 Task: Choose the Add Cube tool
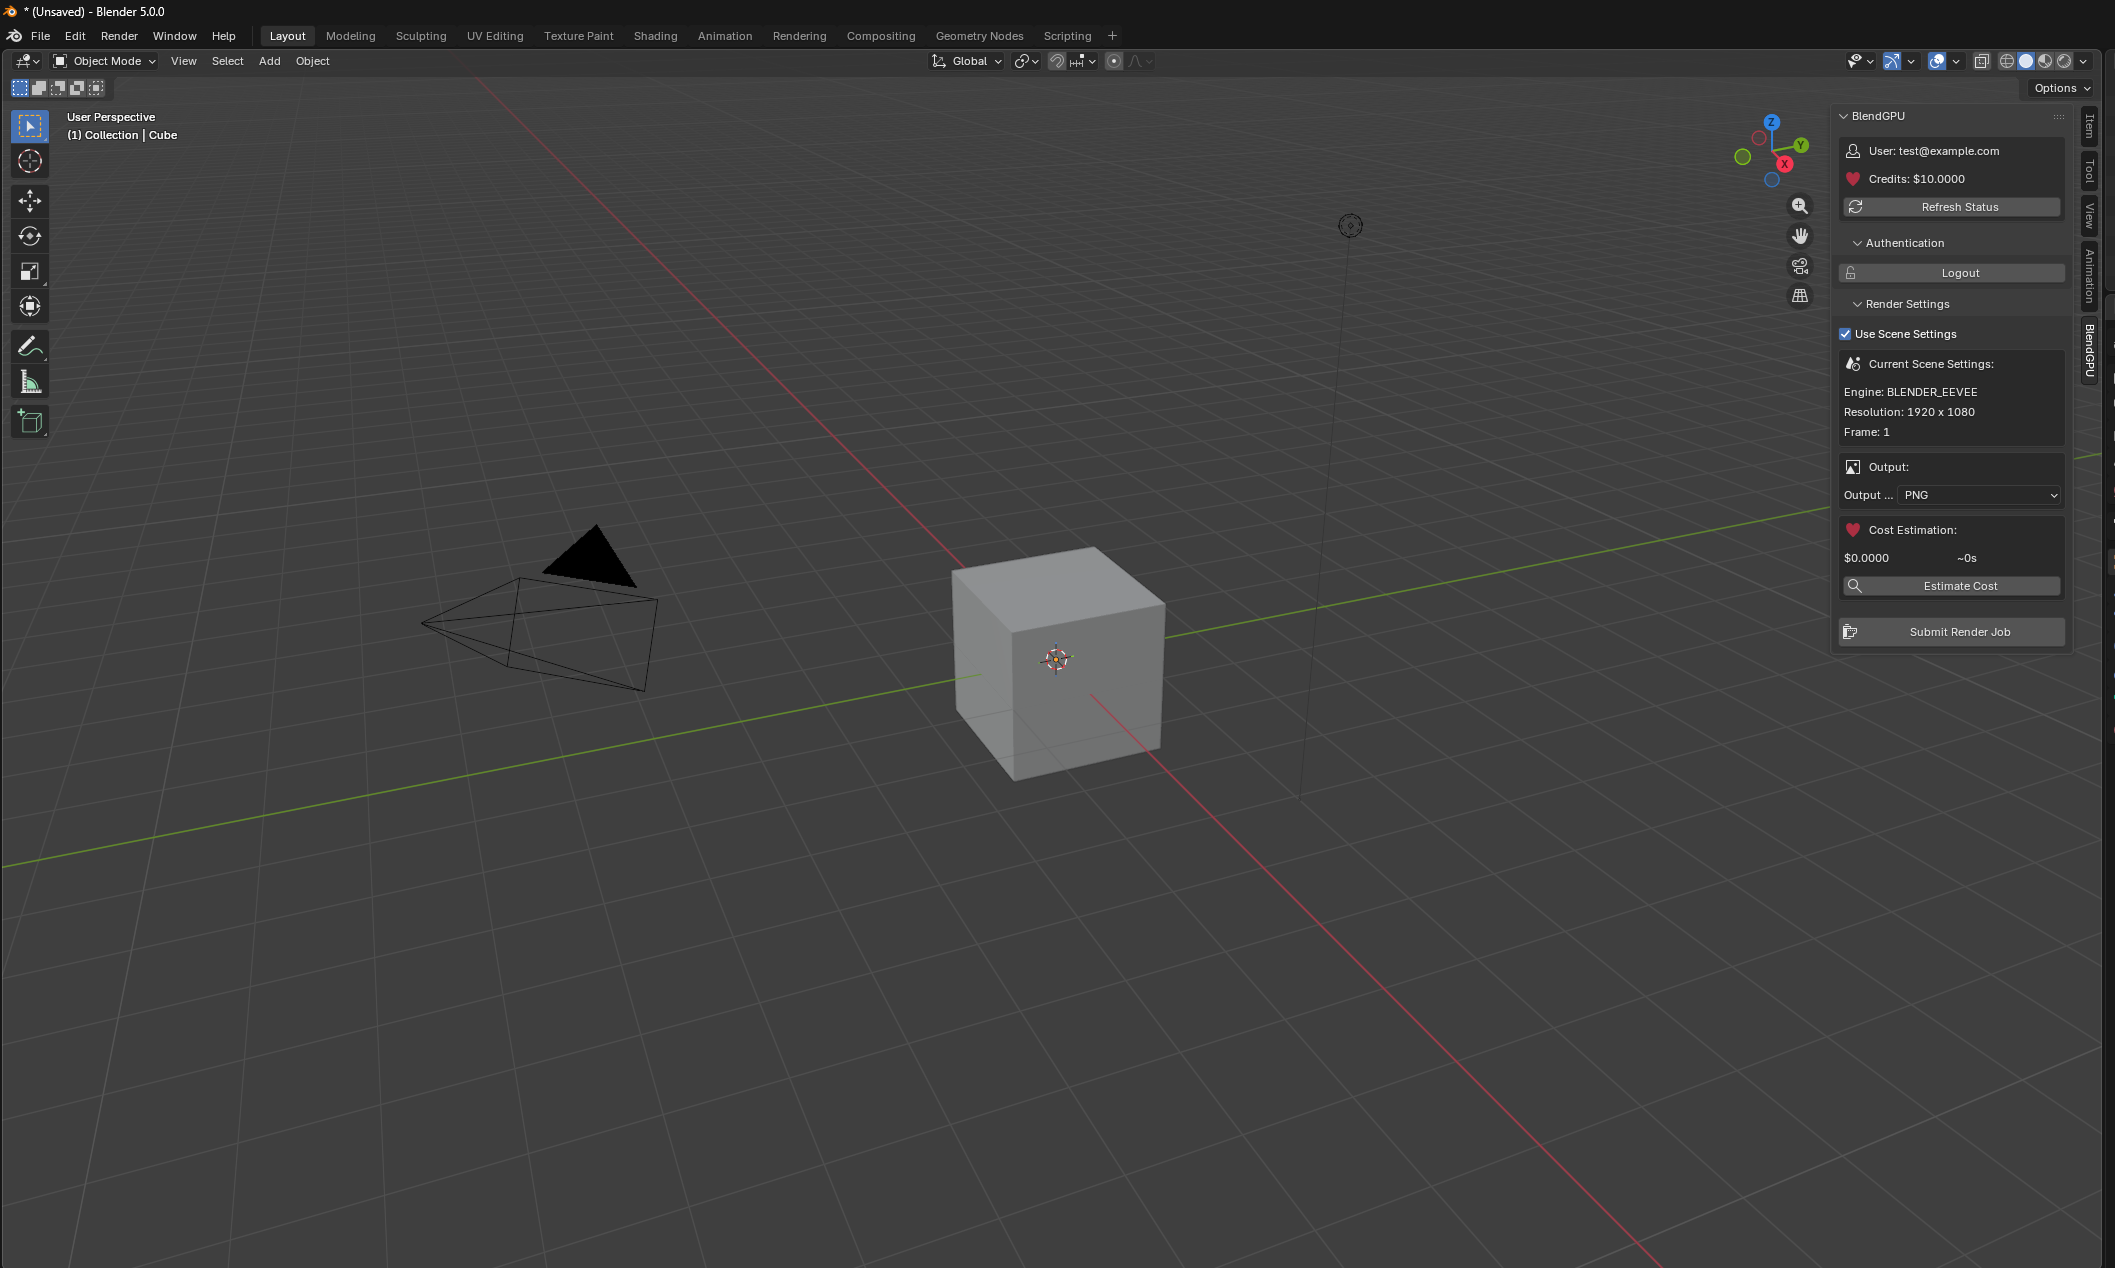(x=29, y=421)
